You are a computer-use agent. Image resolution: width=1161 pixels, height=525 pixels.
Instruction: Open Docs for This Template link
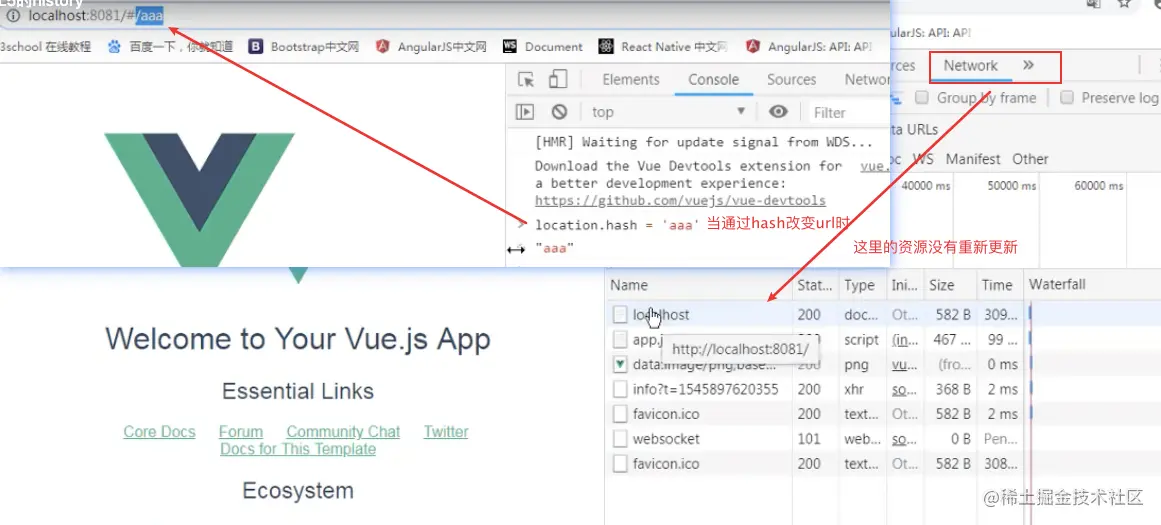click(x=298, y=449)
